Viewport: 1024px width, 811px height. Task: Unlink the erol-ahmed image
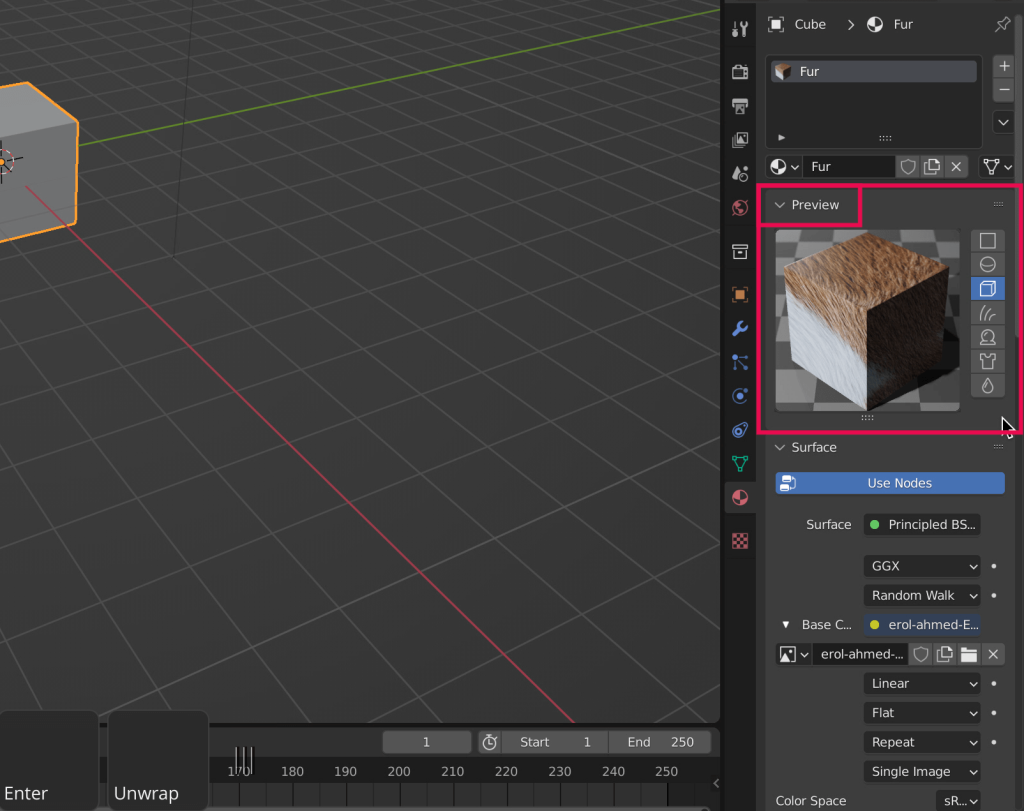993,654
